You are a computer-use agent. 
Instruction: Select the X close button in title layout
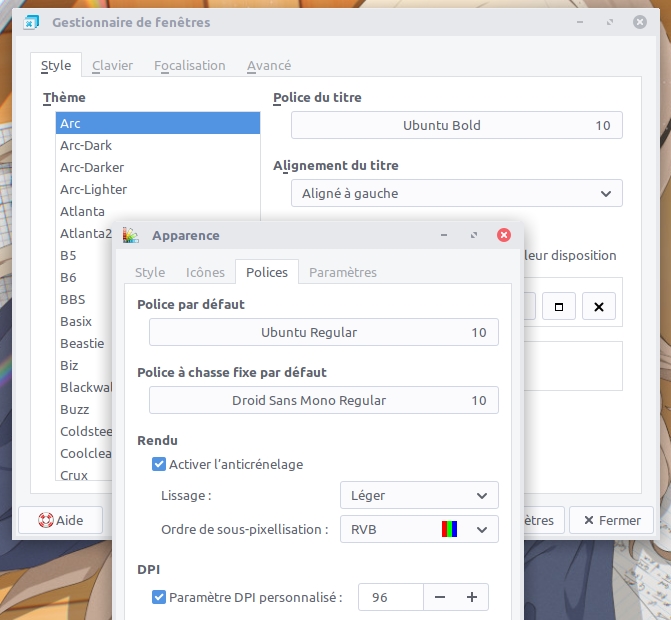(x=599, y=306)
